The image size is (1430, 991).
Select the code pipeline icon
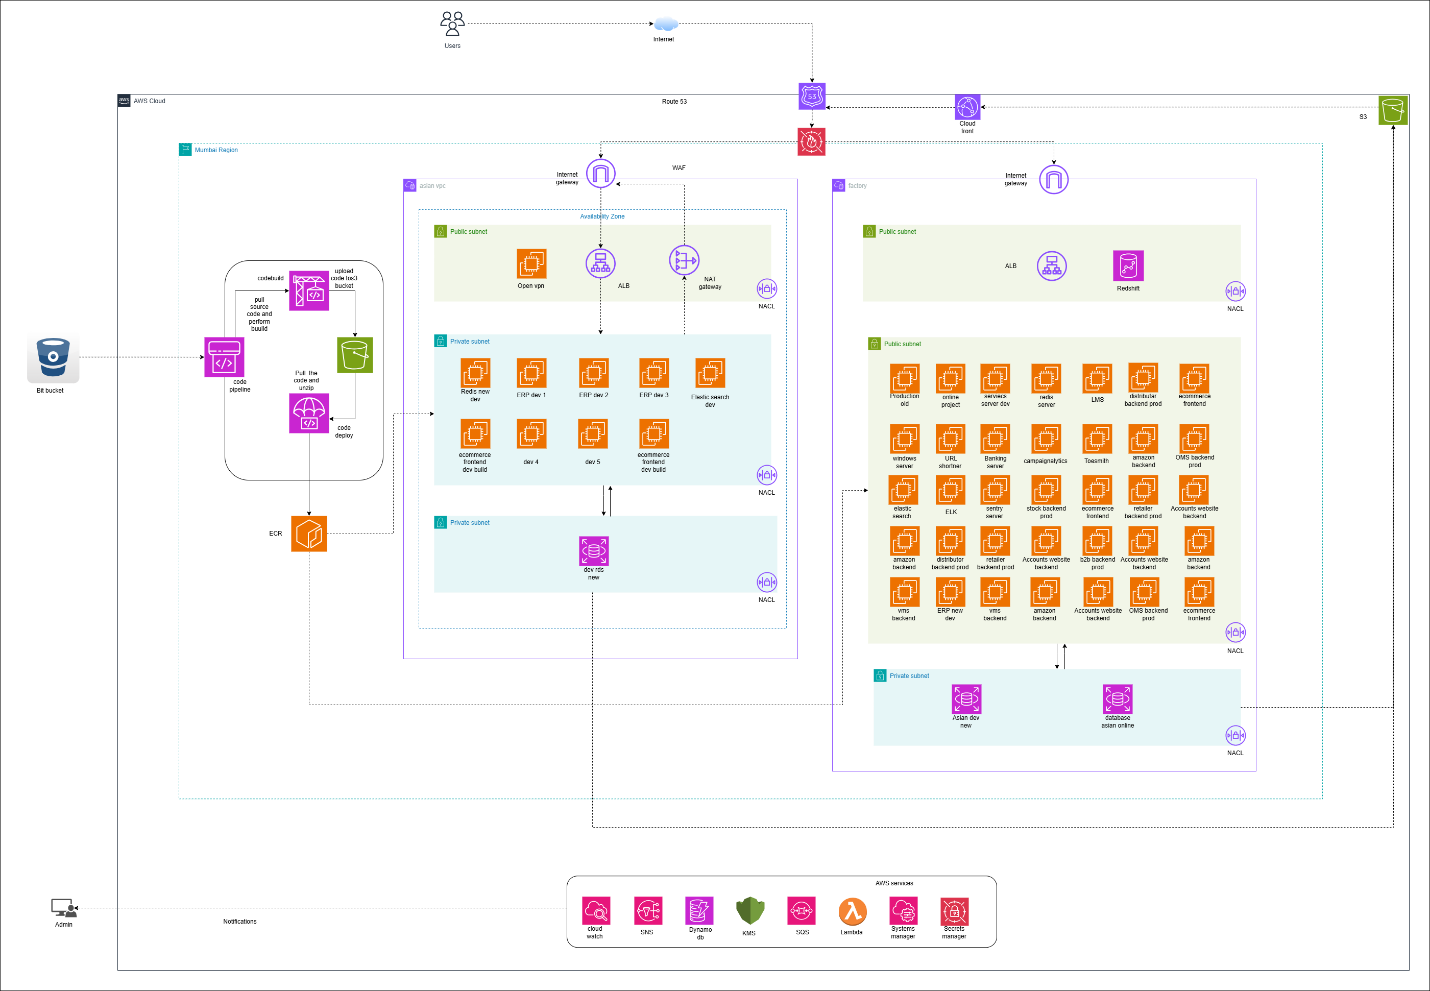tap(224, 357)
